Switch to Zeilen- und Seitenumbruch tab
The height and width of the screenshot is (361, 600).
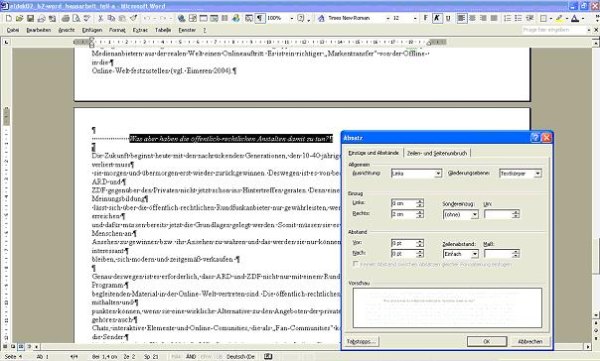click(x=437, y=153)
